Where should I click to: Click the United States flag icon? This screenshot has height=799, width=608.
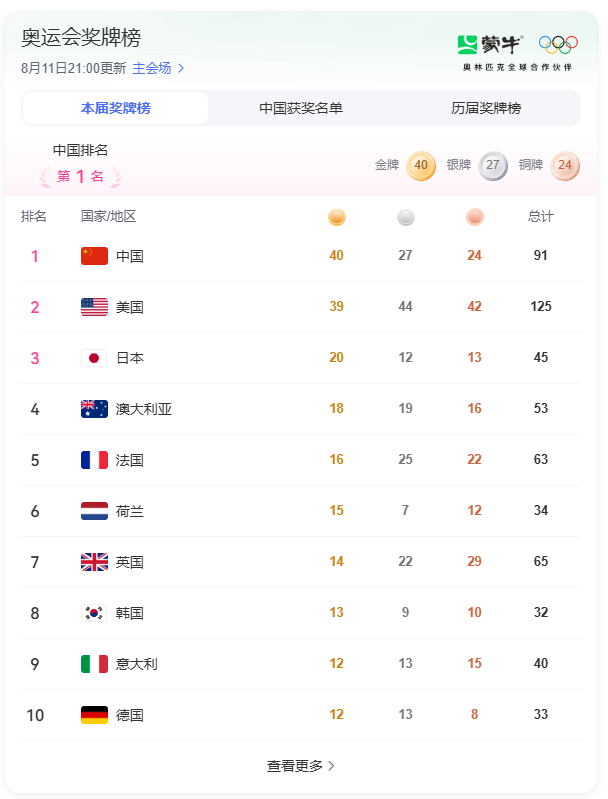(x=94, y=307)
